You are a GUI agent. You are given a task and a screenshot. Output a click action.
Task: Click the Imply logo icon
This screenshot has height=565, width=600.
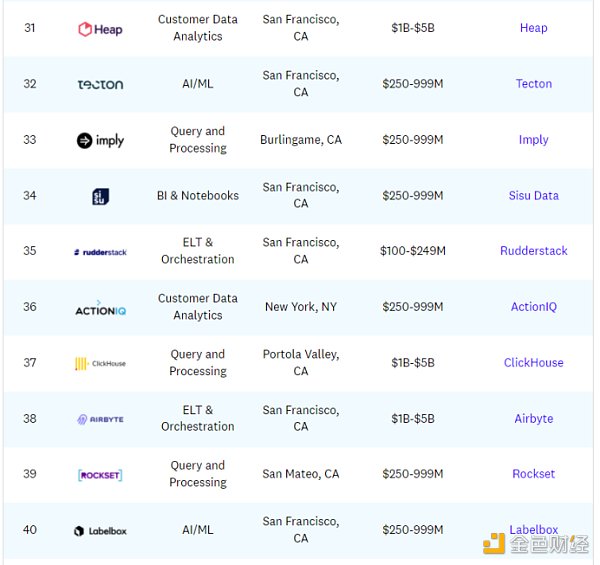click(x=100, y=140)
